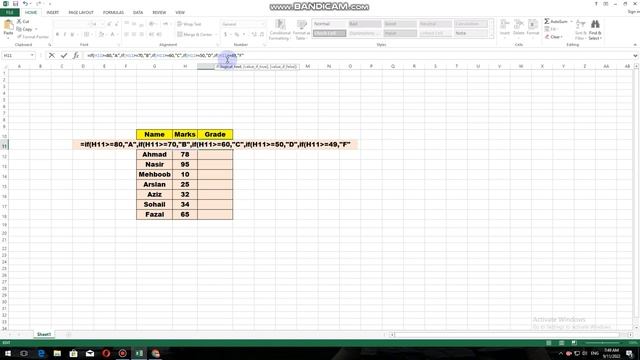Click the horizontal scrollbar at bottom

(508, 335)
